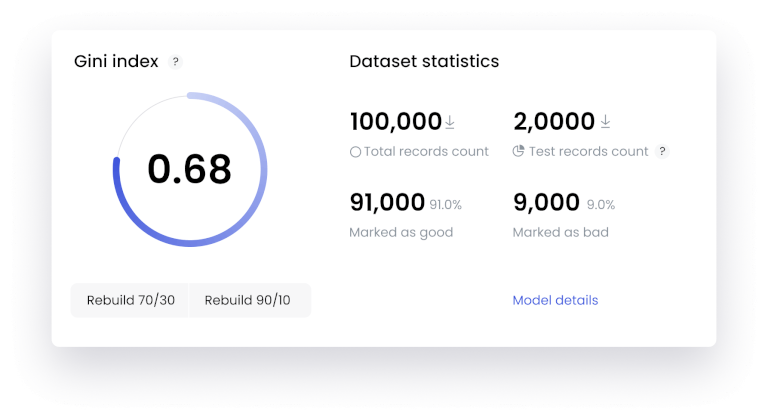
Task: Click the 91,000 good records value
Action: pyautogui.click(x=387, y=203)
